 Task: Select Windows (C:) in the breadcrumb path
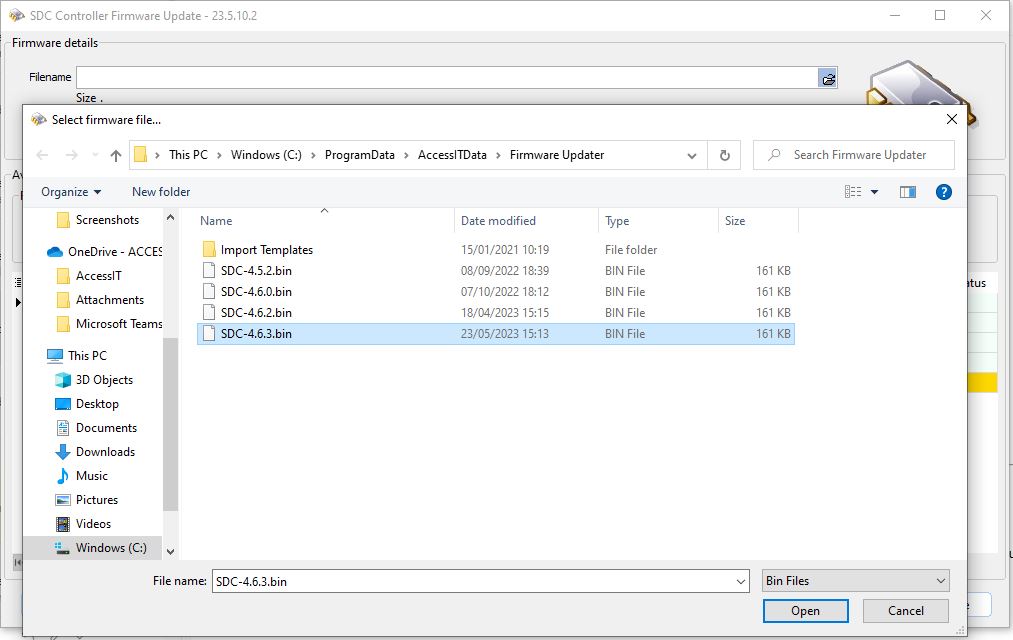[266, 155]
